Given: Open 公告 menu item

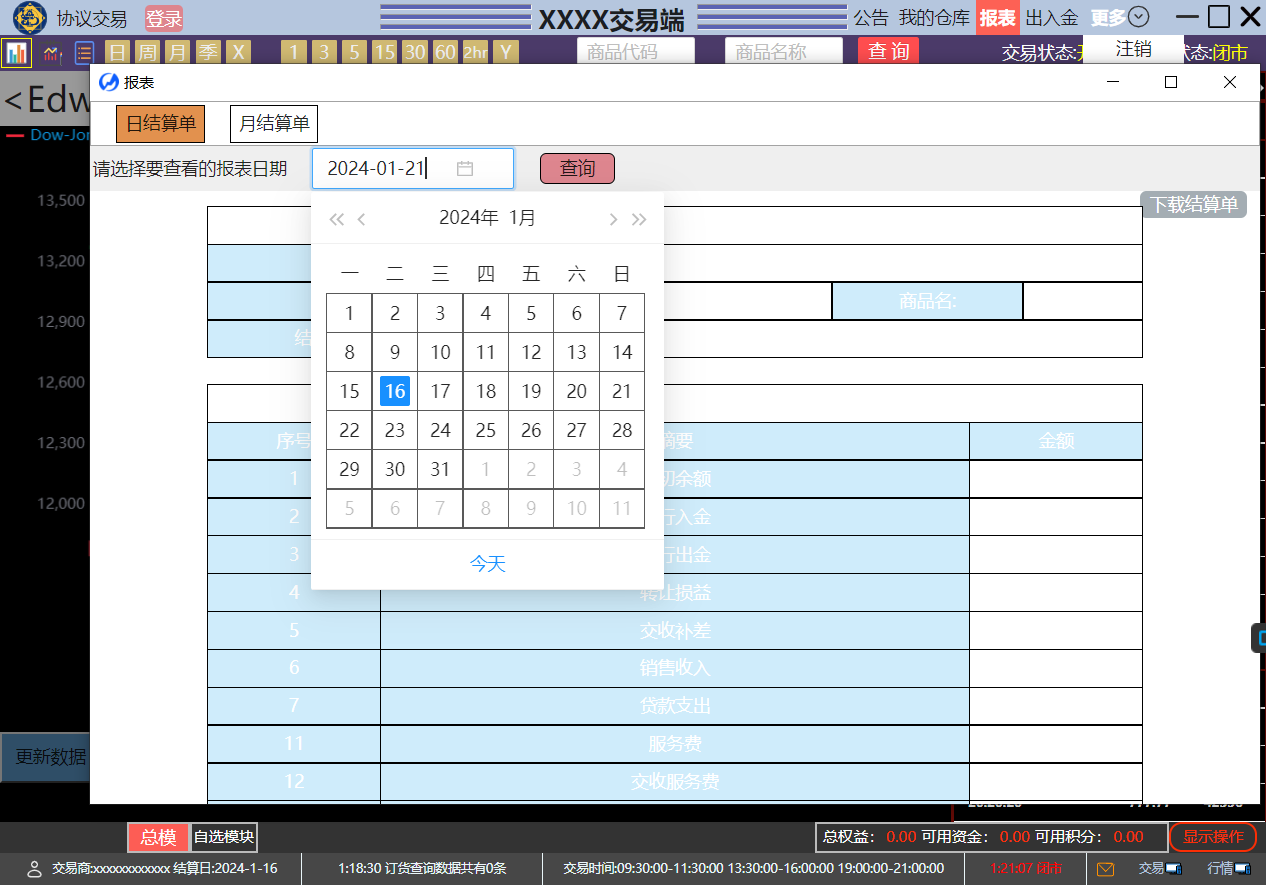Looking at the screenshot, I should point(871,17).
